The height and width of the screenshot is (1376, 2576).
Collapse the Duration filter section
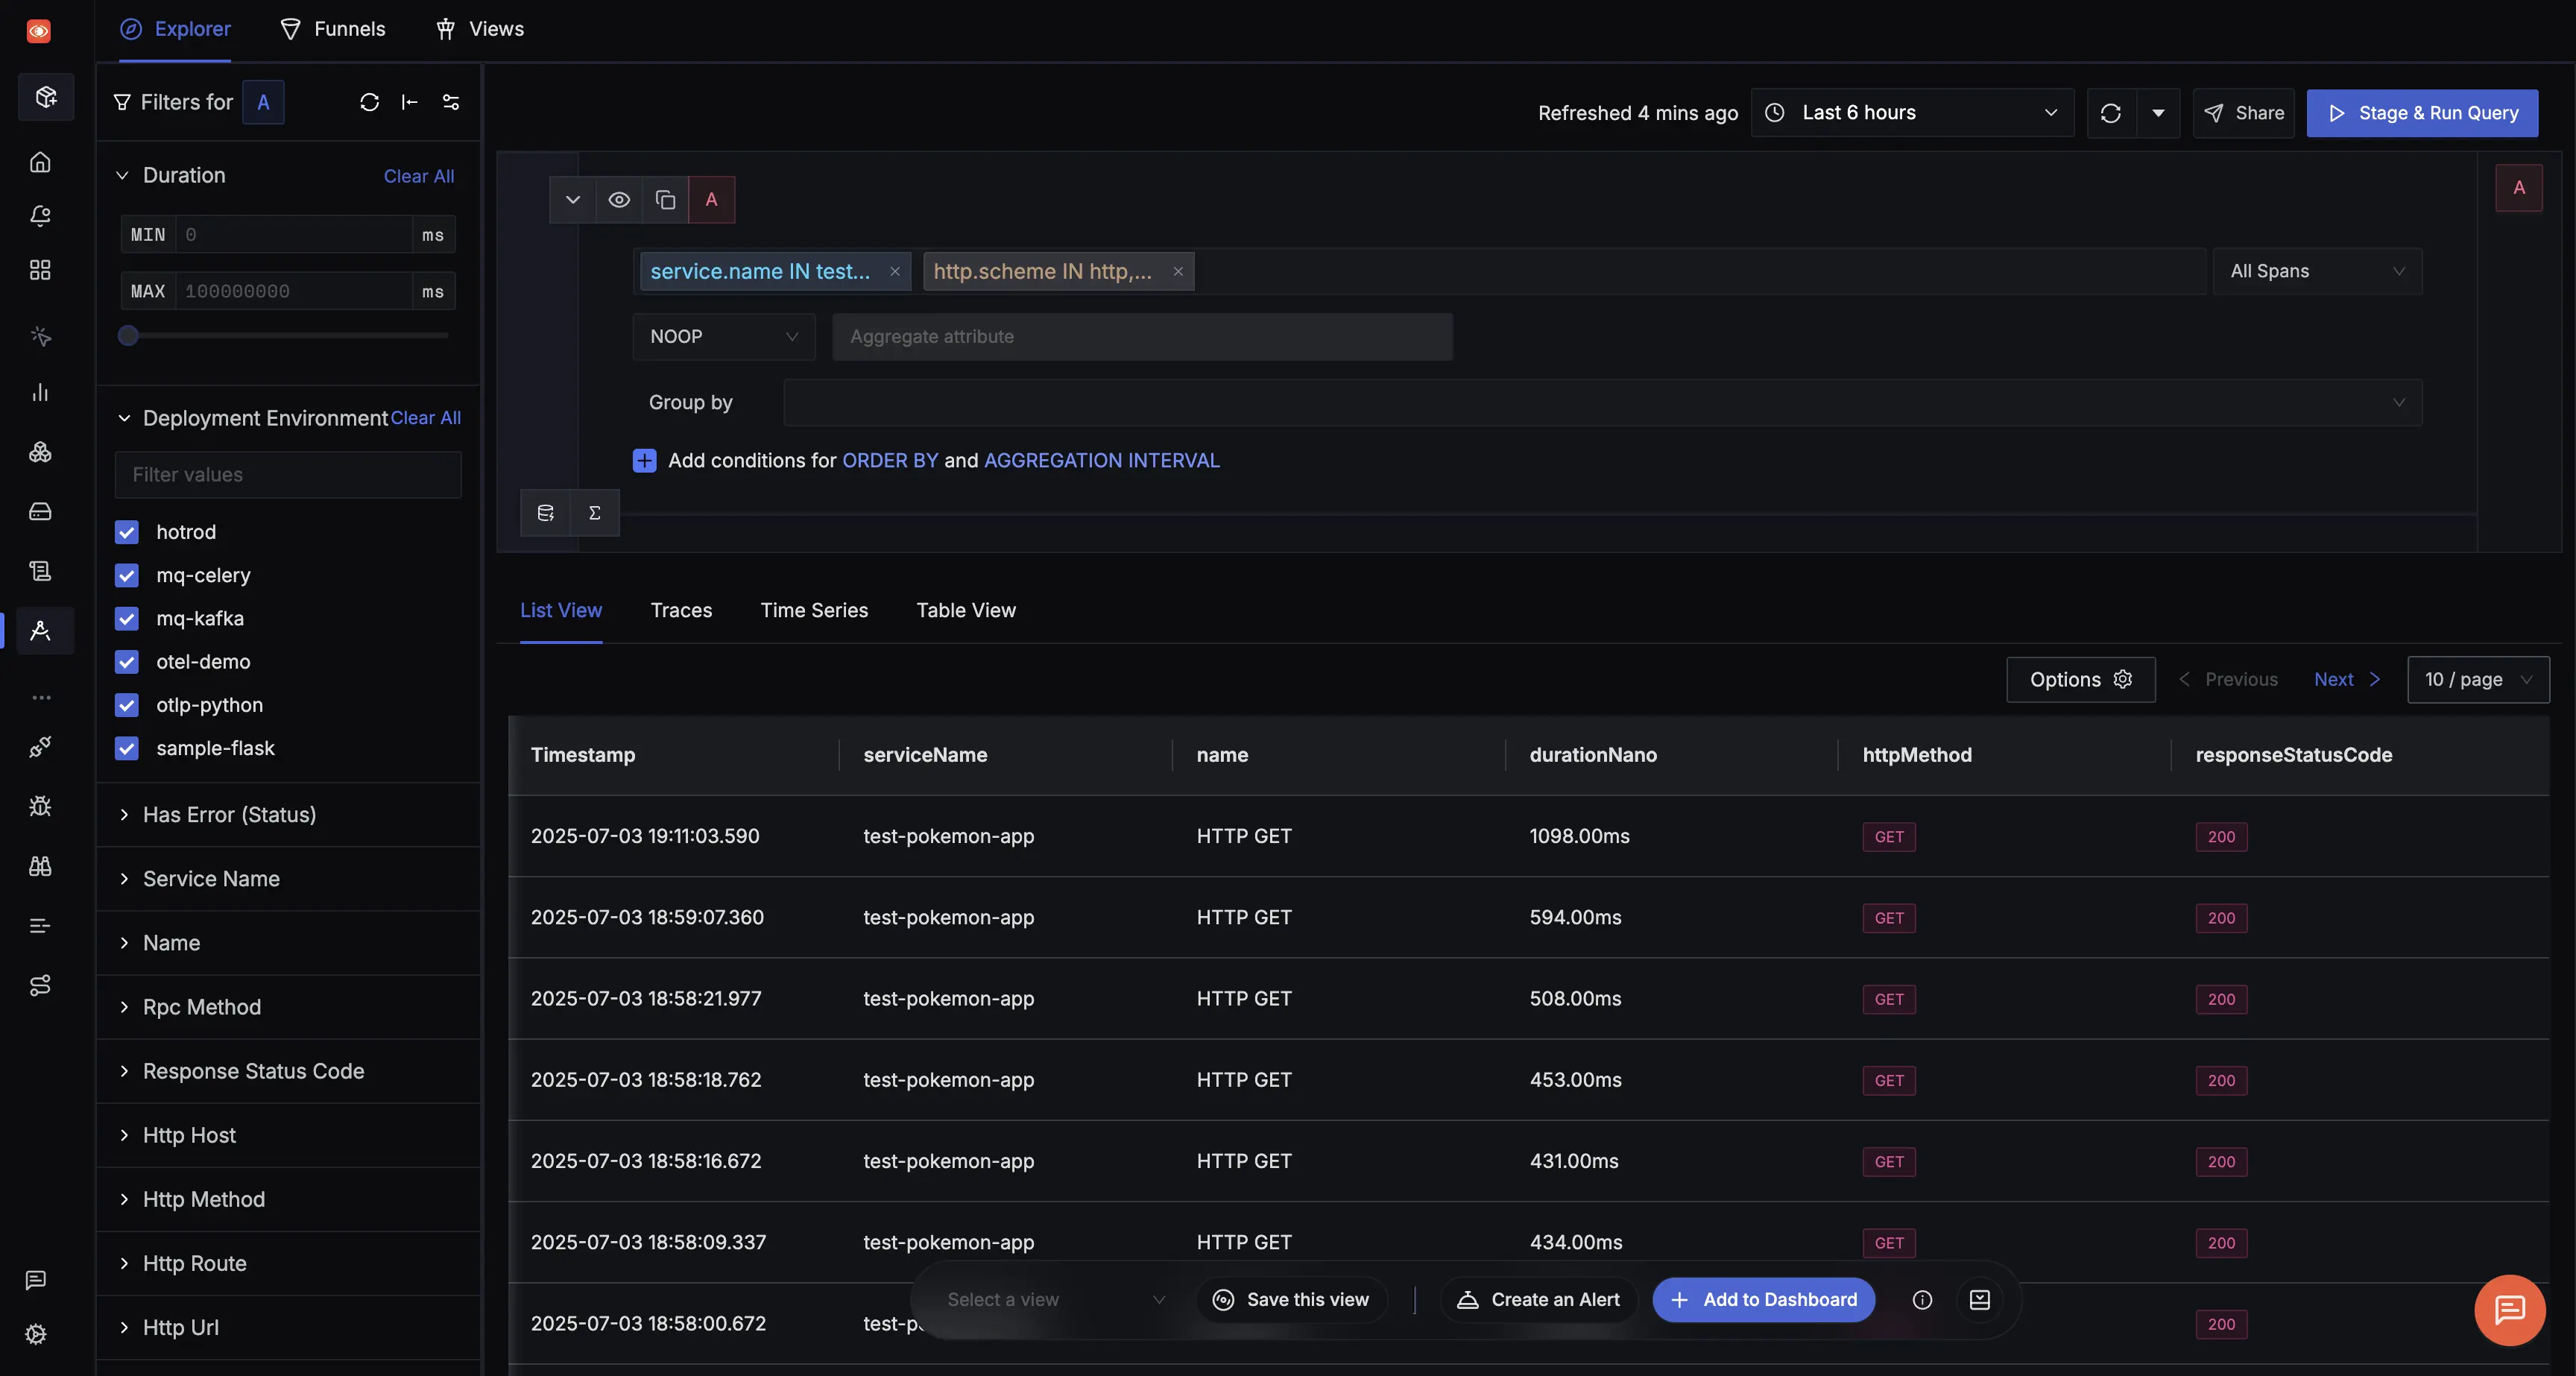122,176
